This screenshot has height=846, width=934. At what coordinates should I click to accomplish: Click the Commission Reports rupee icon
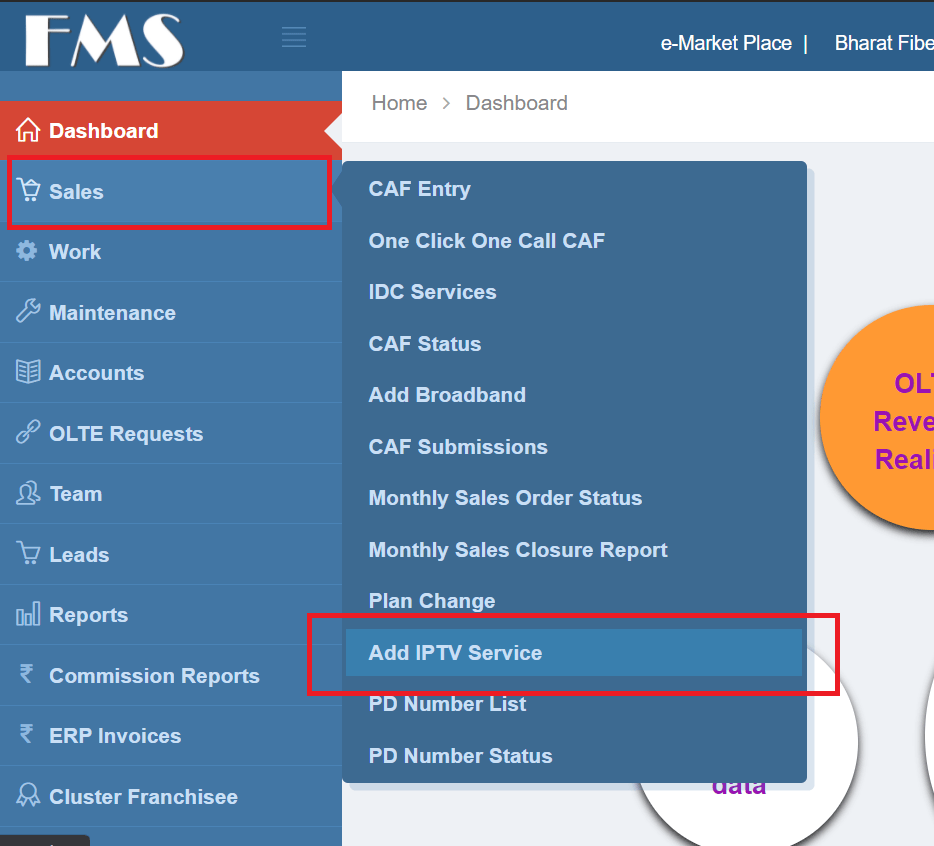28,675
